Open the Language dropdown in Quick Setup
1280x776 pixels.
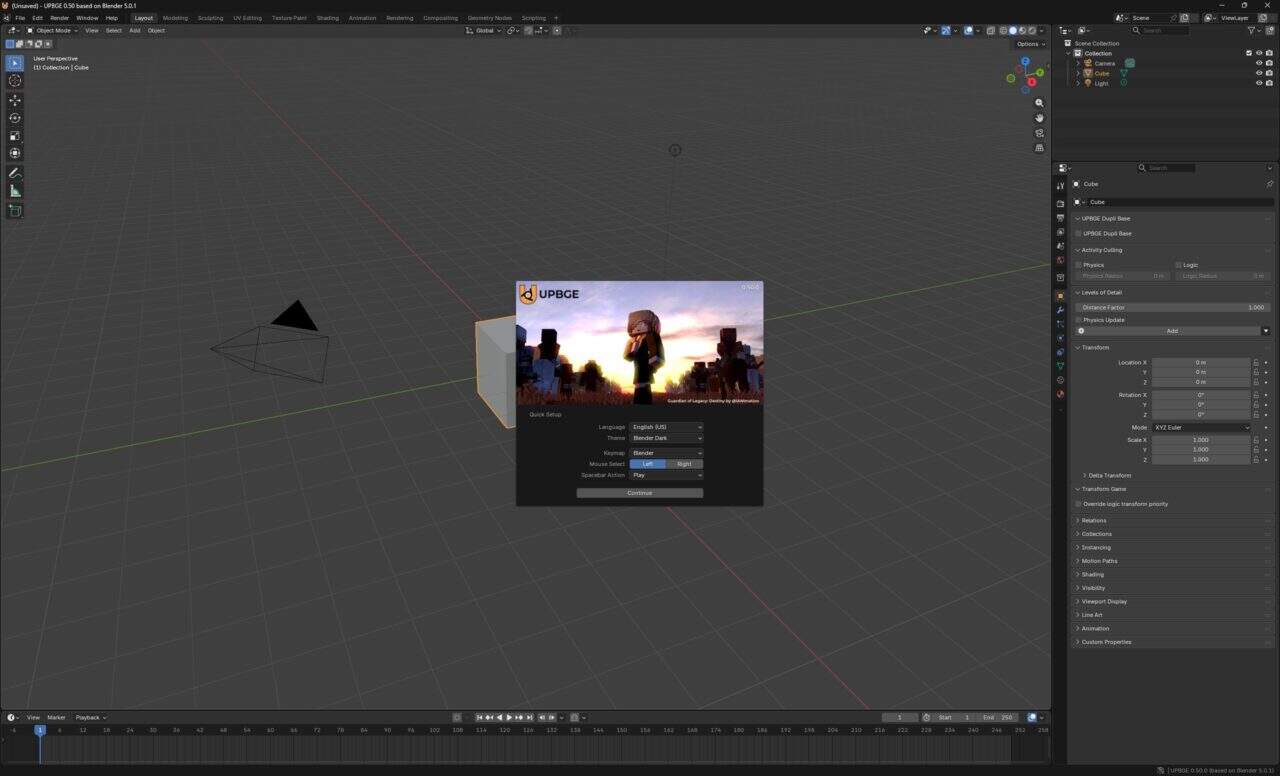click(x=666, y=427)
